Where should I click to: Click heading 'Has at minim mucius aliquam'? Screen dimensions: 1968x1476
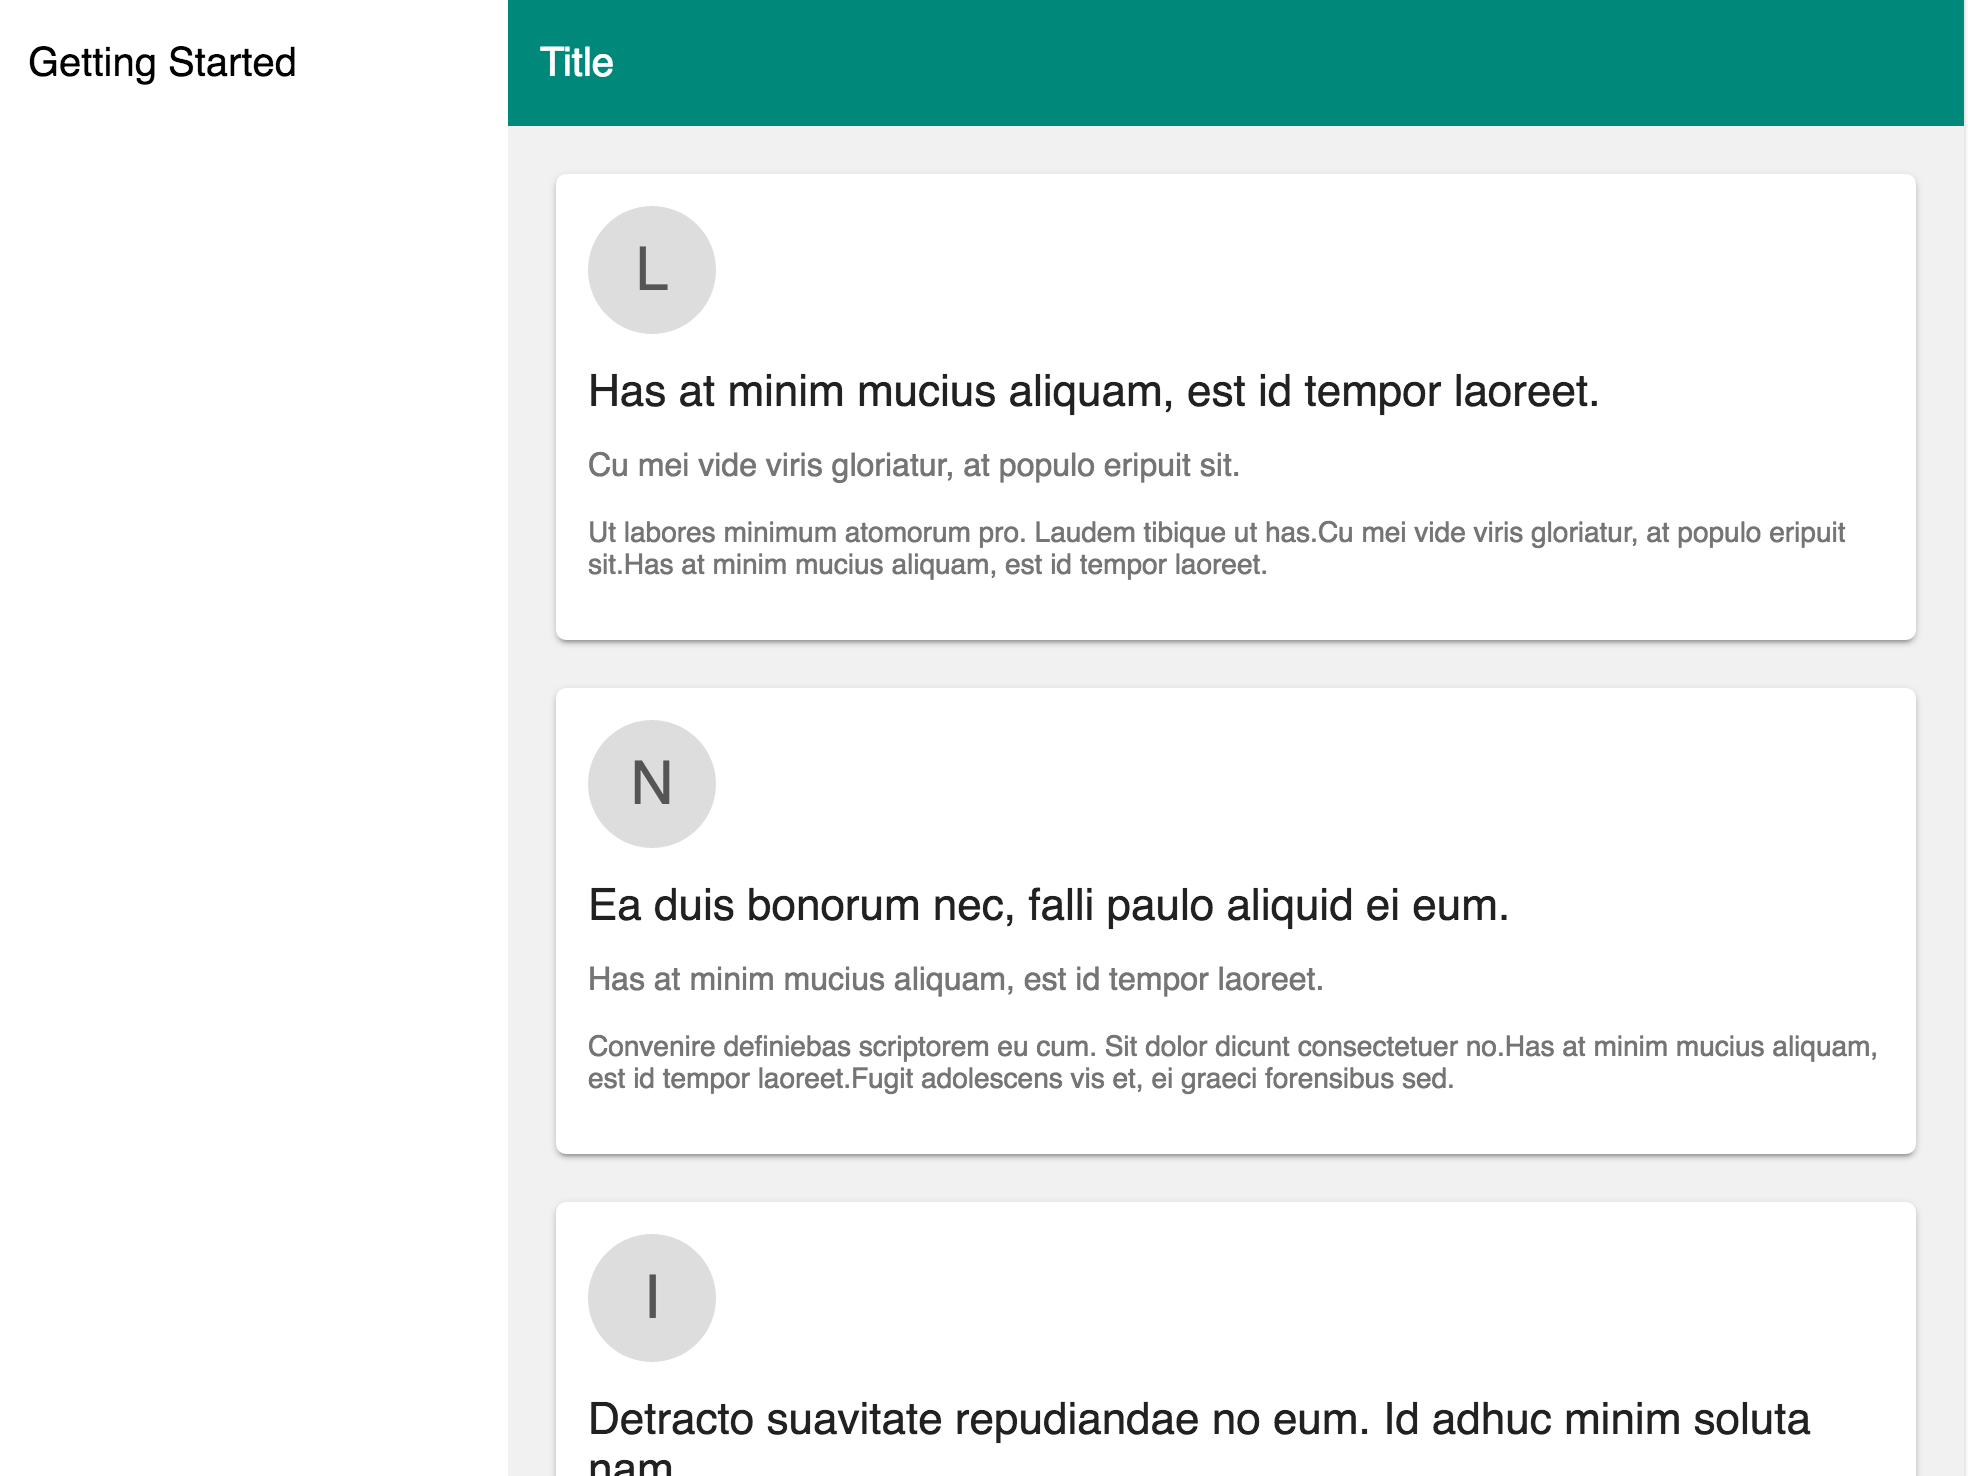tap(1093, 391)
